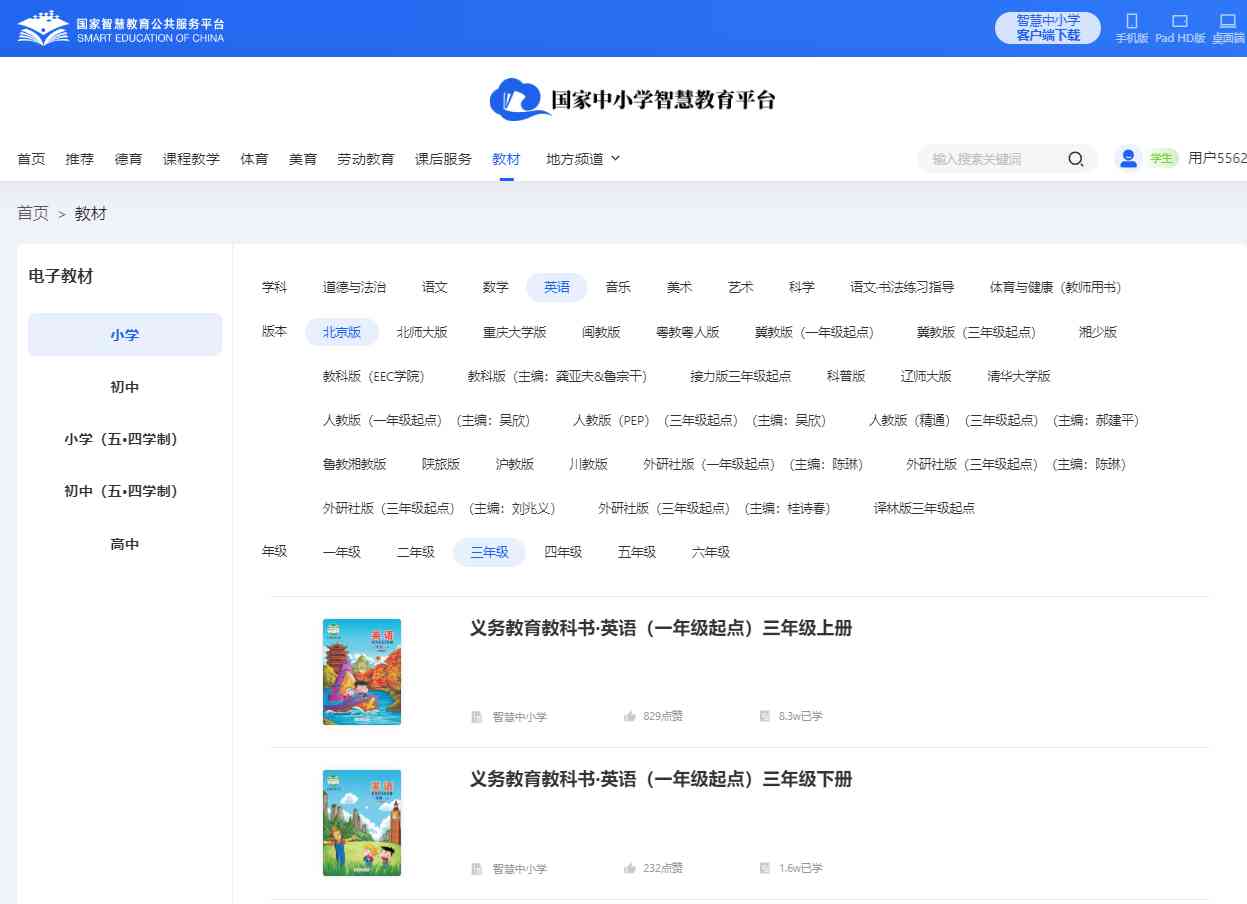
Task: Open the 桌面端 desktop icon
Action: coord(1228,20)
